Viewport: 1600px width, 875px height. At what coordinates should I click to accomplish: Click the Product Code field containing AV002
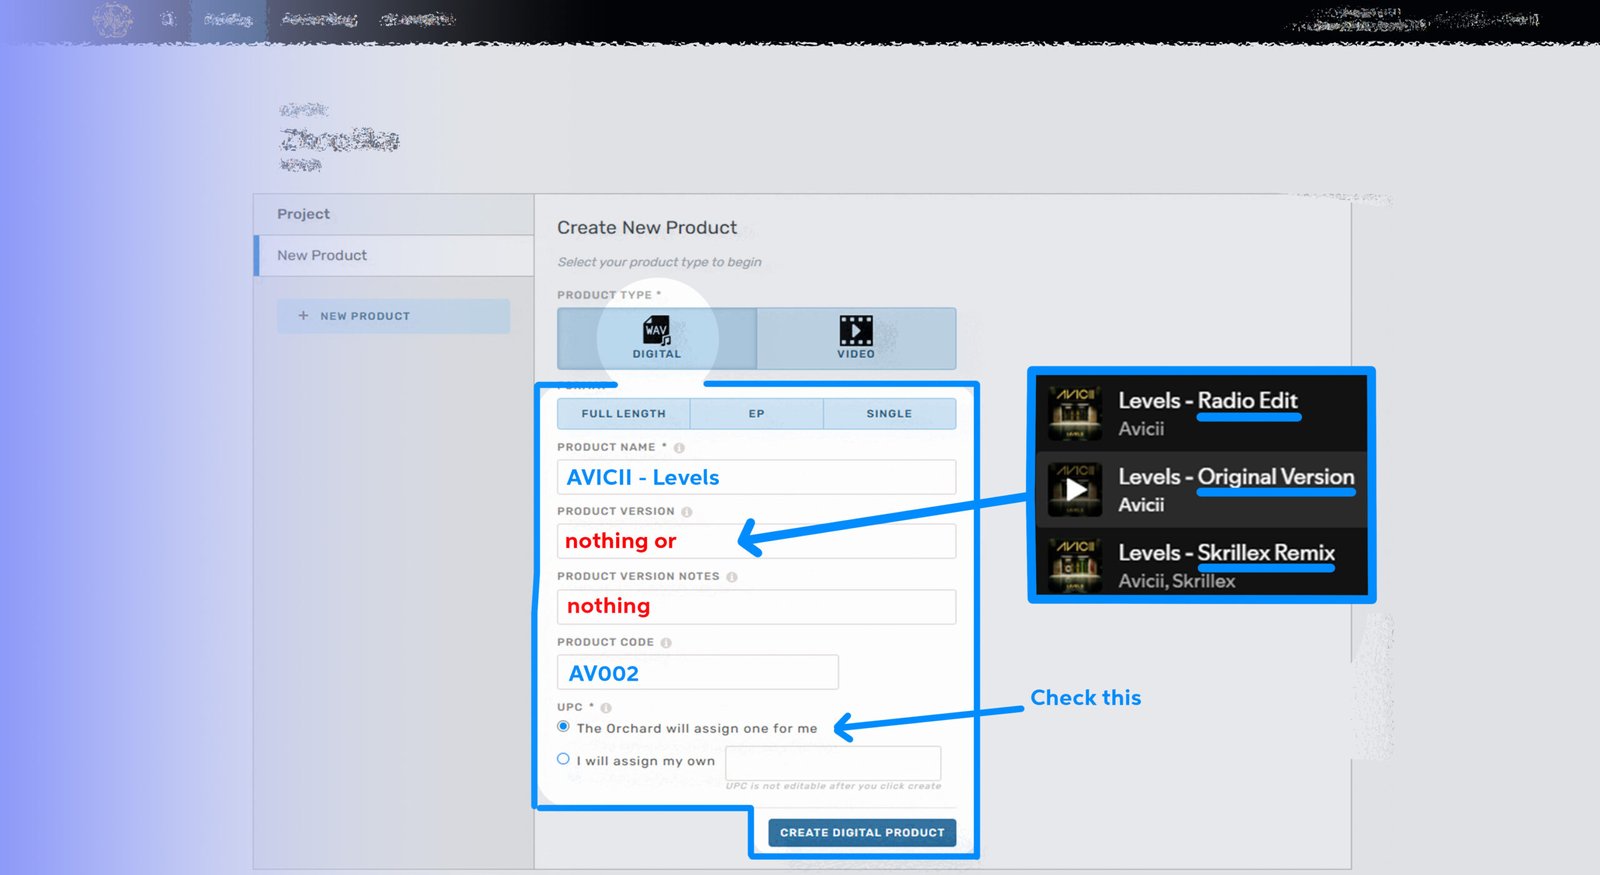[697, 673]
